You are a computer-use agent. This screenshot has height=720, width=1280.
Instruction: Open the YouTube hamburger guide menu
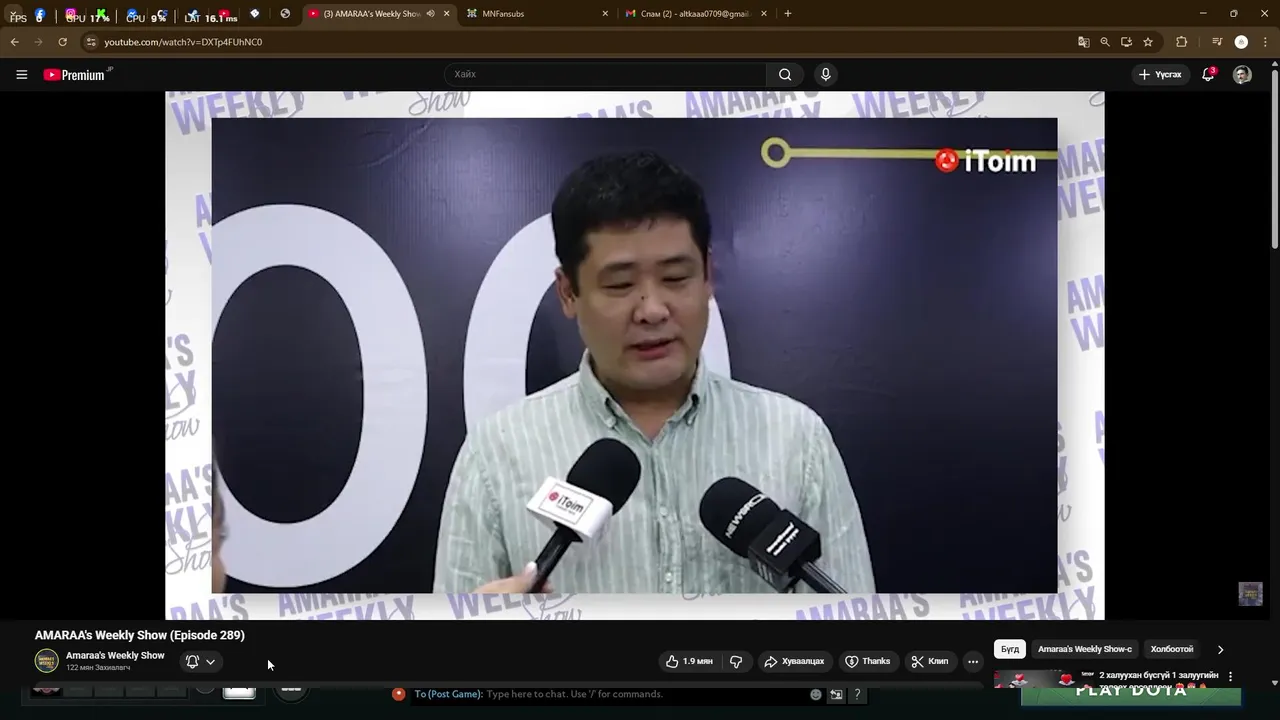point(21,74)
